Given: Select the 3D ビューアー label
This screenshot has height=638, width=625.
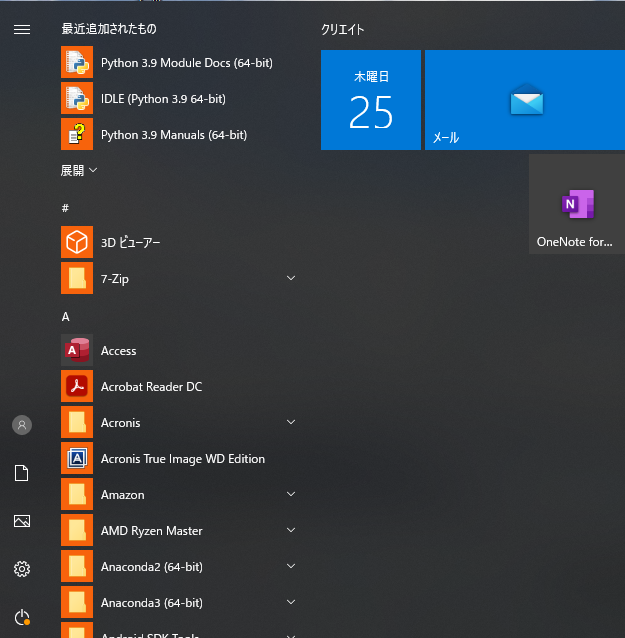Looking at the screenshot, I should (x=130, y=243).
